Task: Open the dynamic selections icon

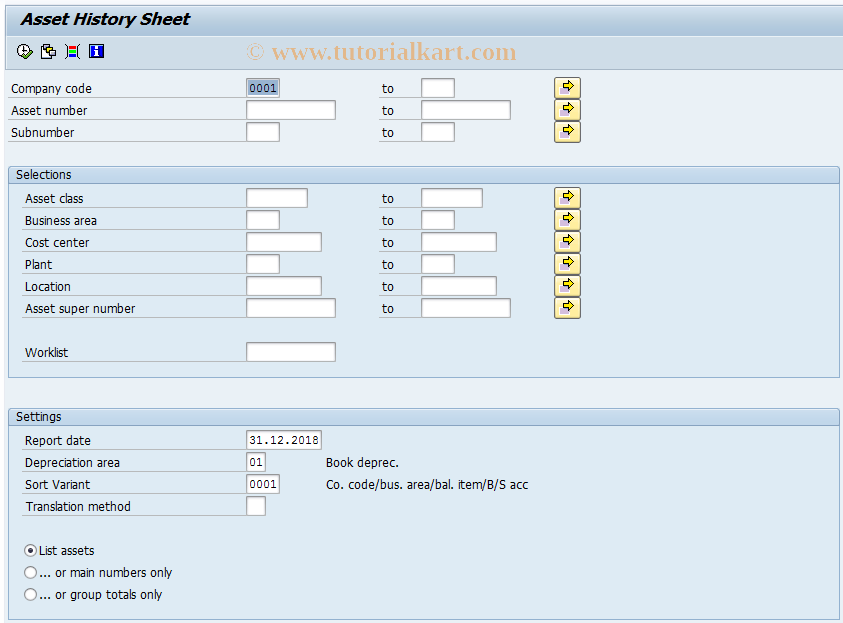Action: point(73,52)
